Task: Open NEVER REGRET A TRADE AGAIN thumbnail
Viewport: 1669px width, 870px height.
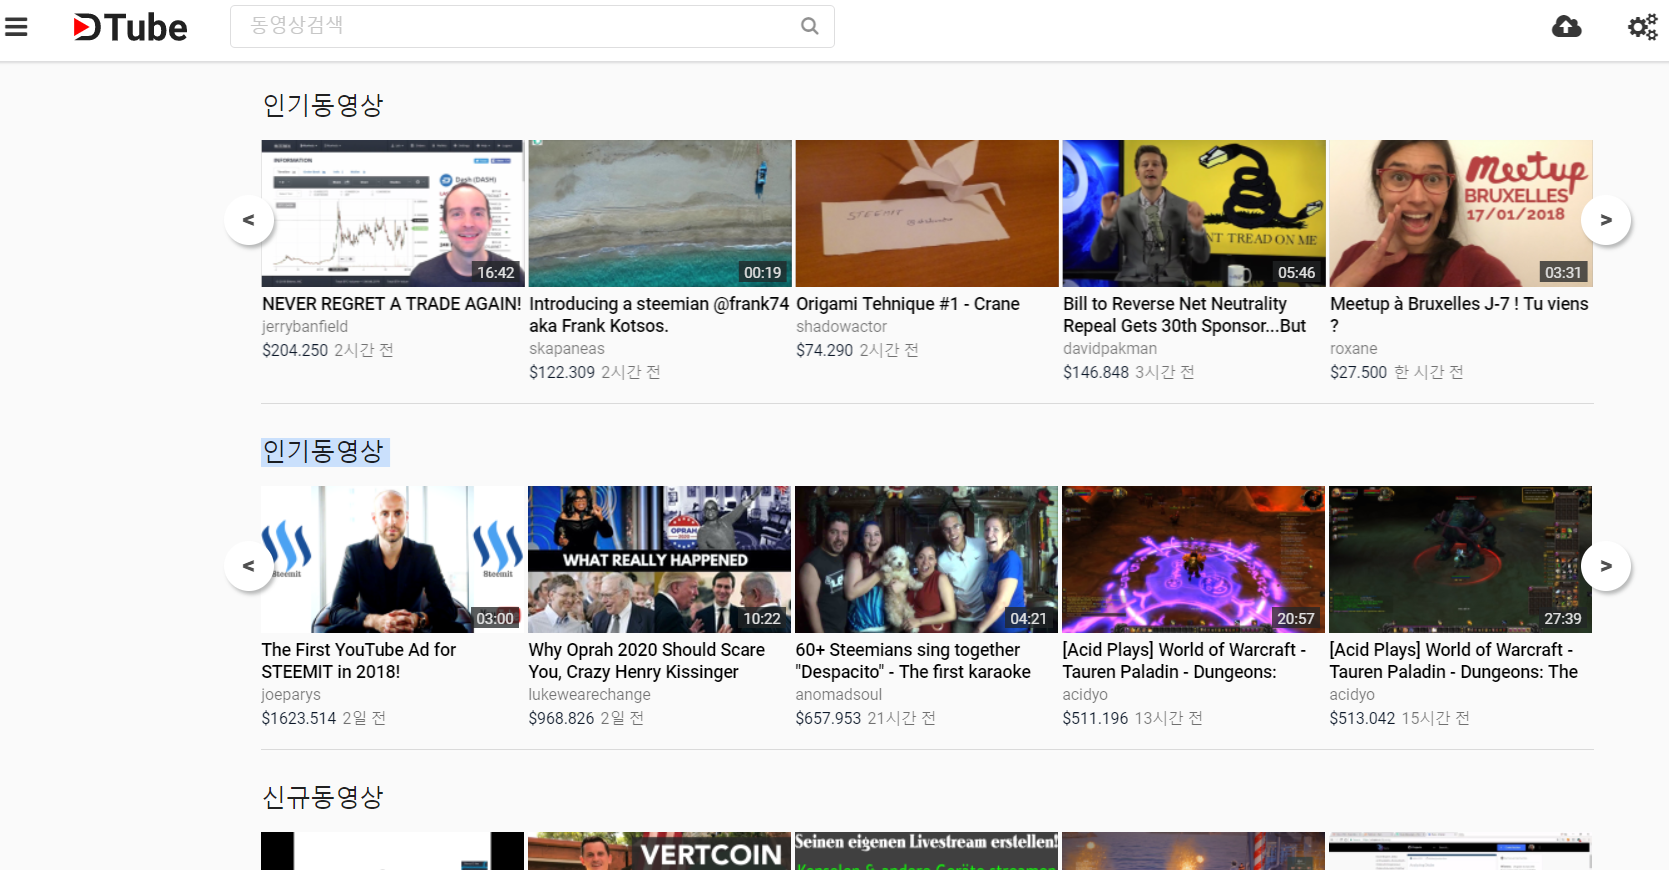Action: (x=393, y=214)
